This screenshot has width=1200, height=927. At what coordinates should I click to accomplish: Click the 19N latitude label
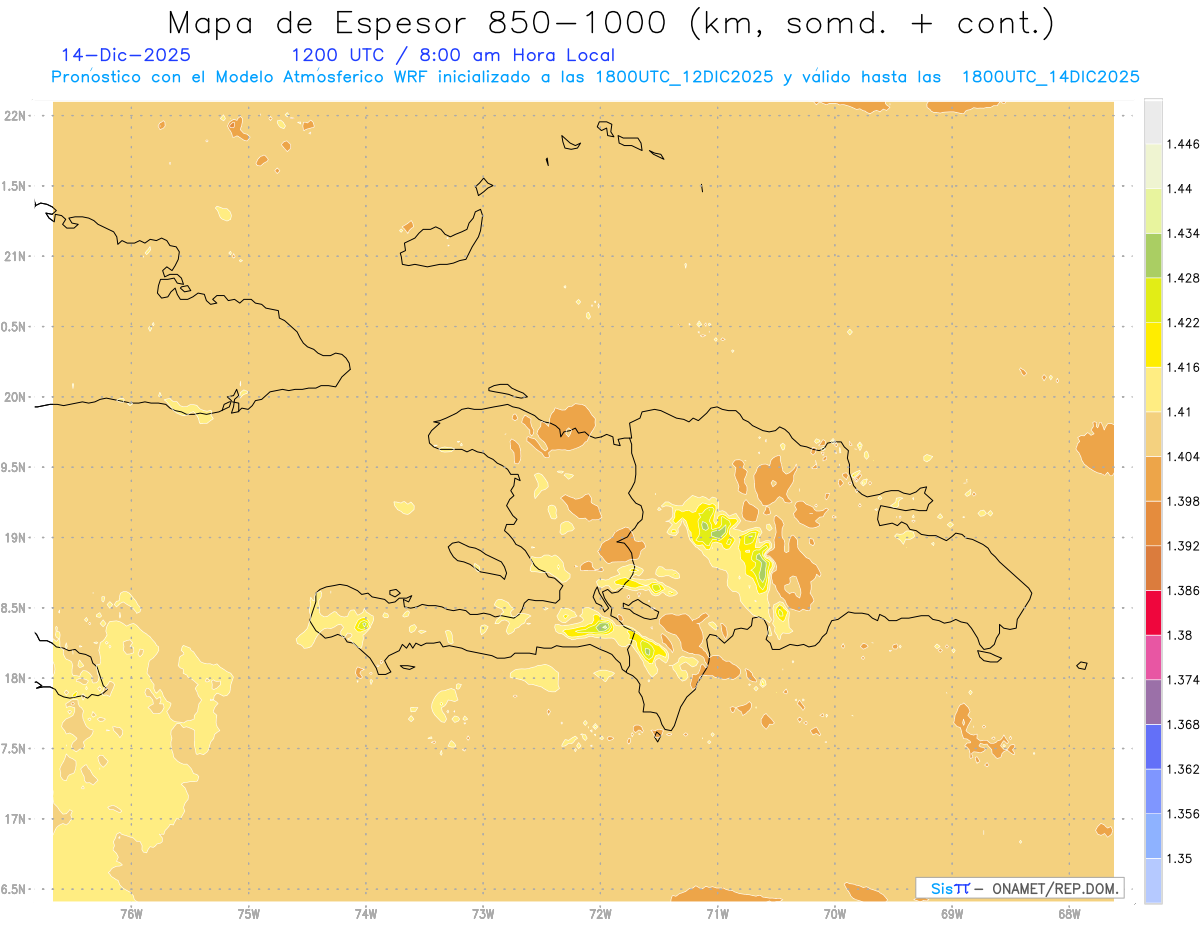(x=16, y=537)
